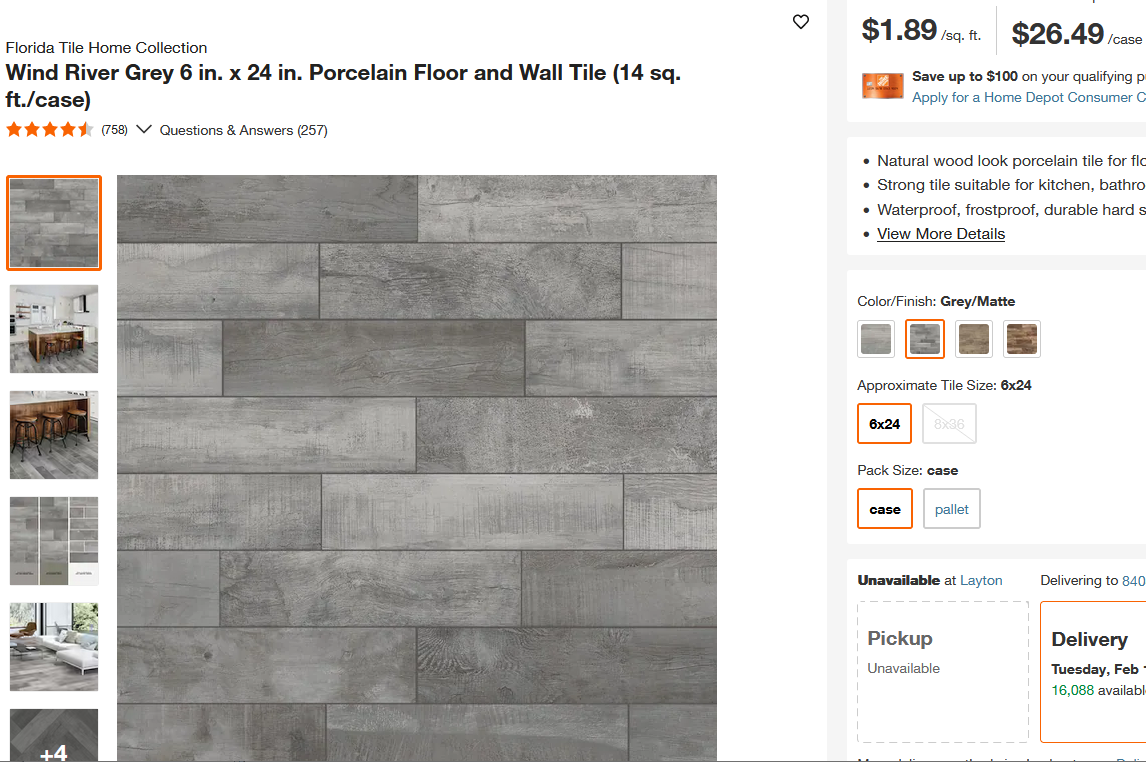
Task: Choose the brown wood finish swatch
Action: click(1021, 338)
